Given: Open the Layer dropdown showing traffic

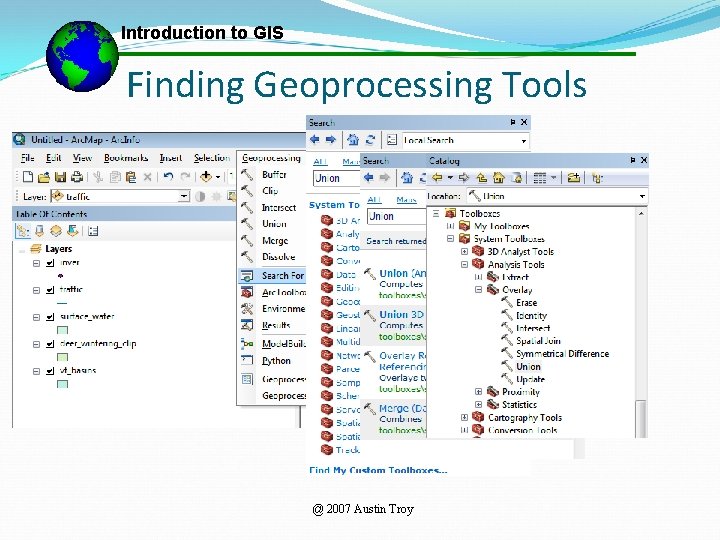Looking at the screenshot, I should [x=184, y=197].
